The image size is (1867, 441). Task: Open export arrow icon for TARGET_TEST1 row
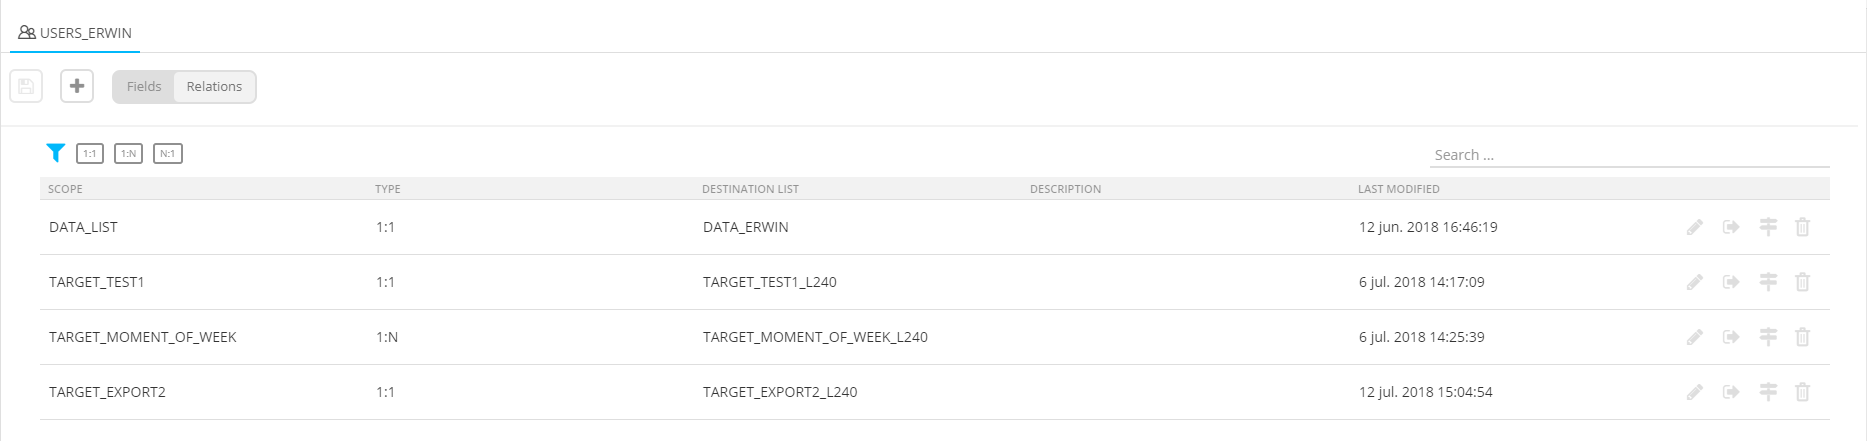(x=1731, y=282)
